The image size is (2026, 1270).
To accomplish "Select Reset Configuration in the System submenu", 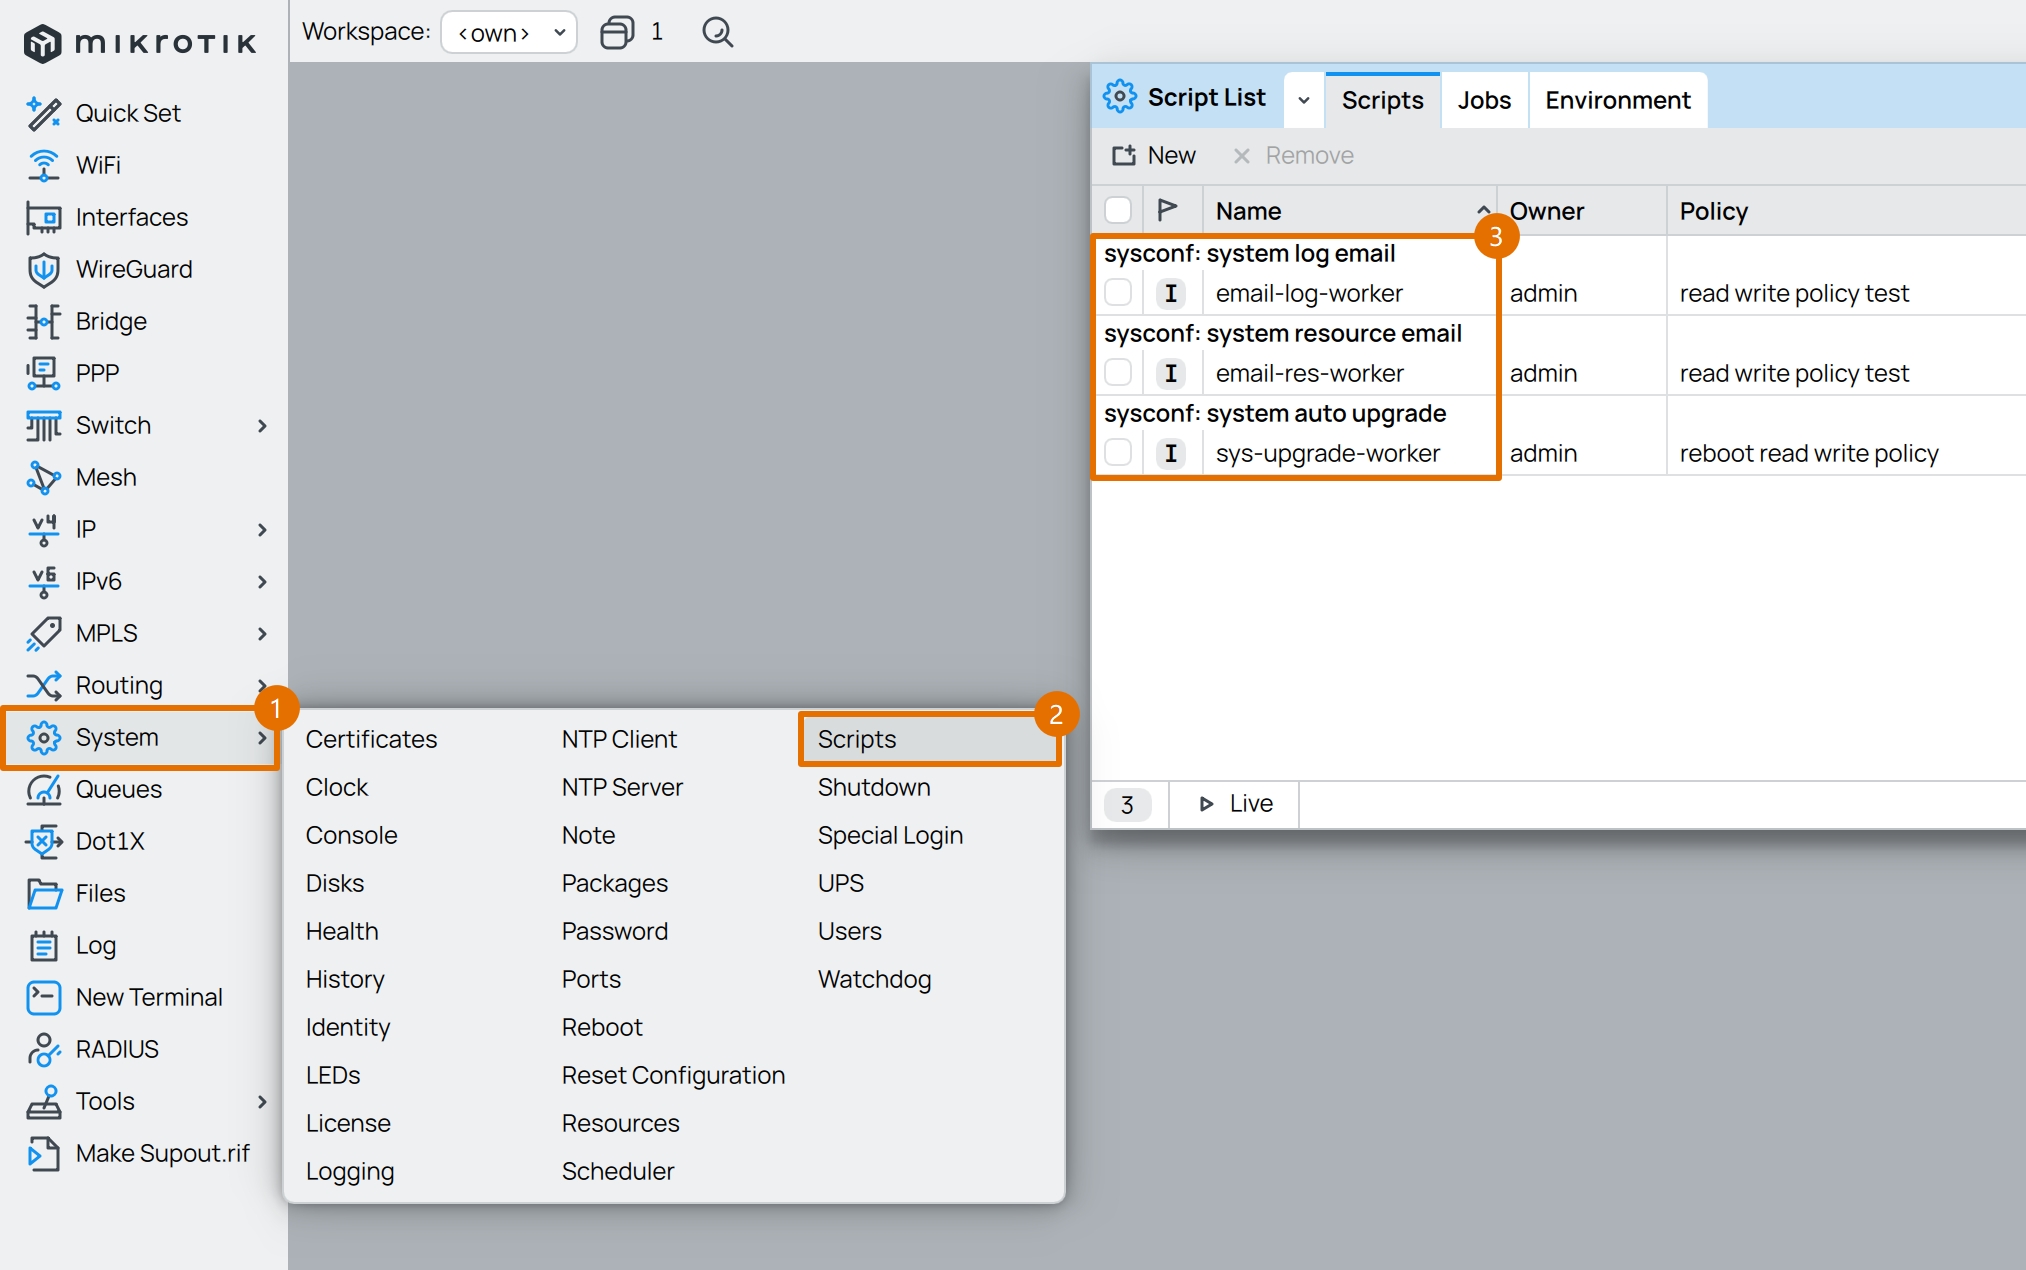I will [x=673, y=1075].
